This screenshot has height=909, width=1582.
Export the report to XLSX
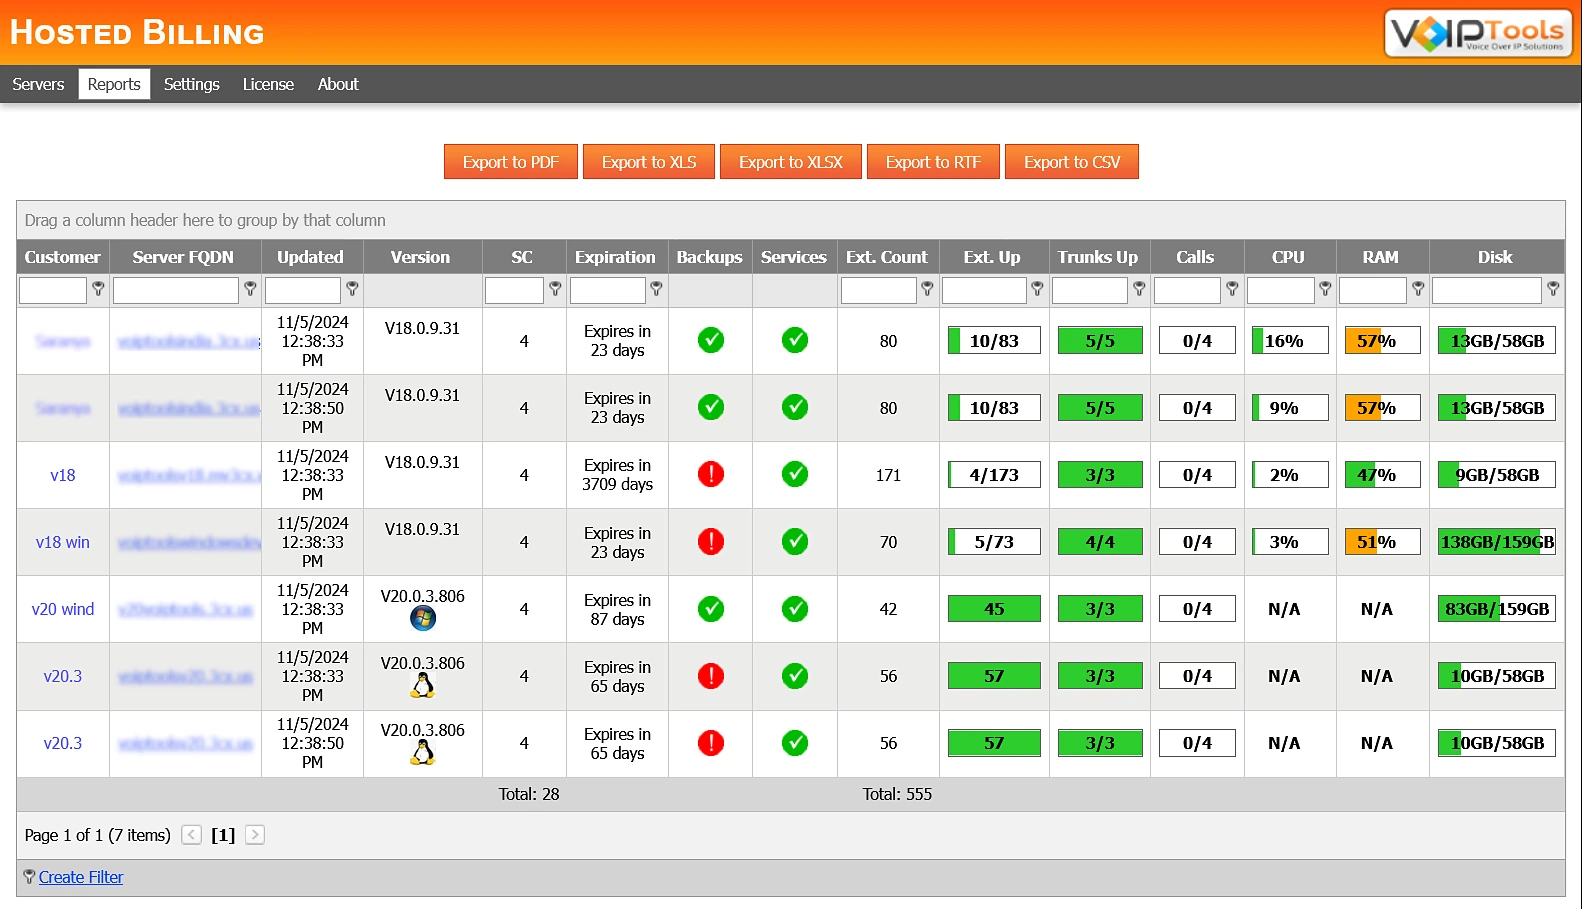point(791,162)
